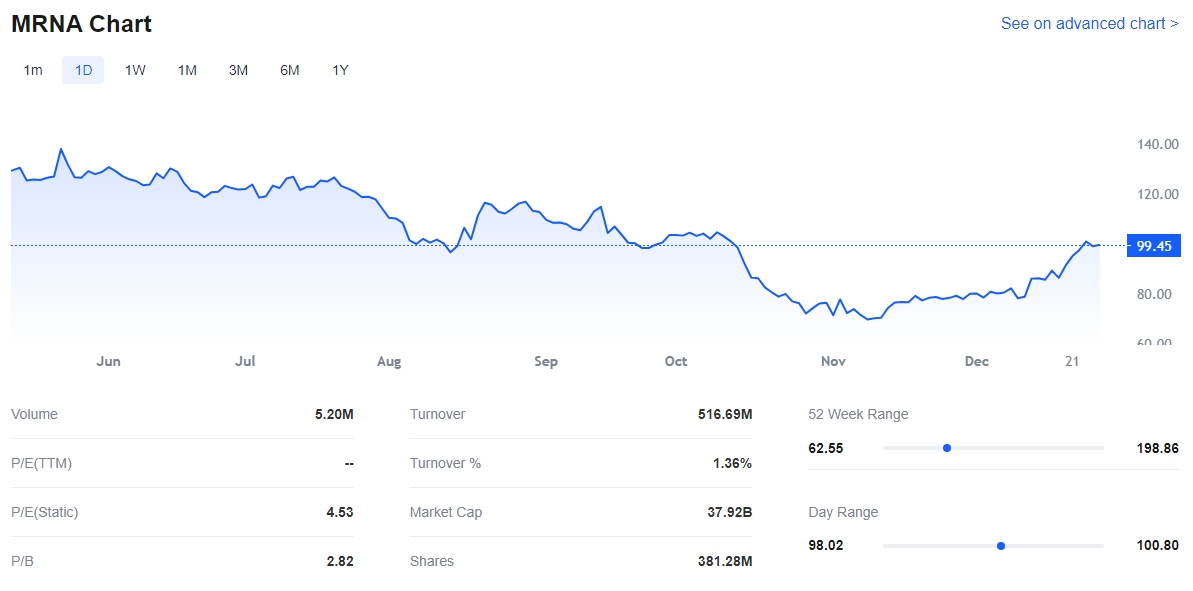This screenshot has height=591, width=1193.
Task: Click the Aug label on time axis
Action: point(389,361)
